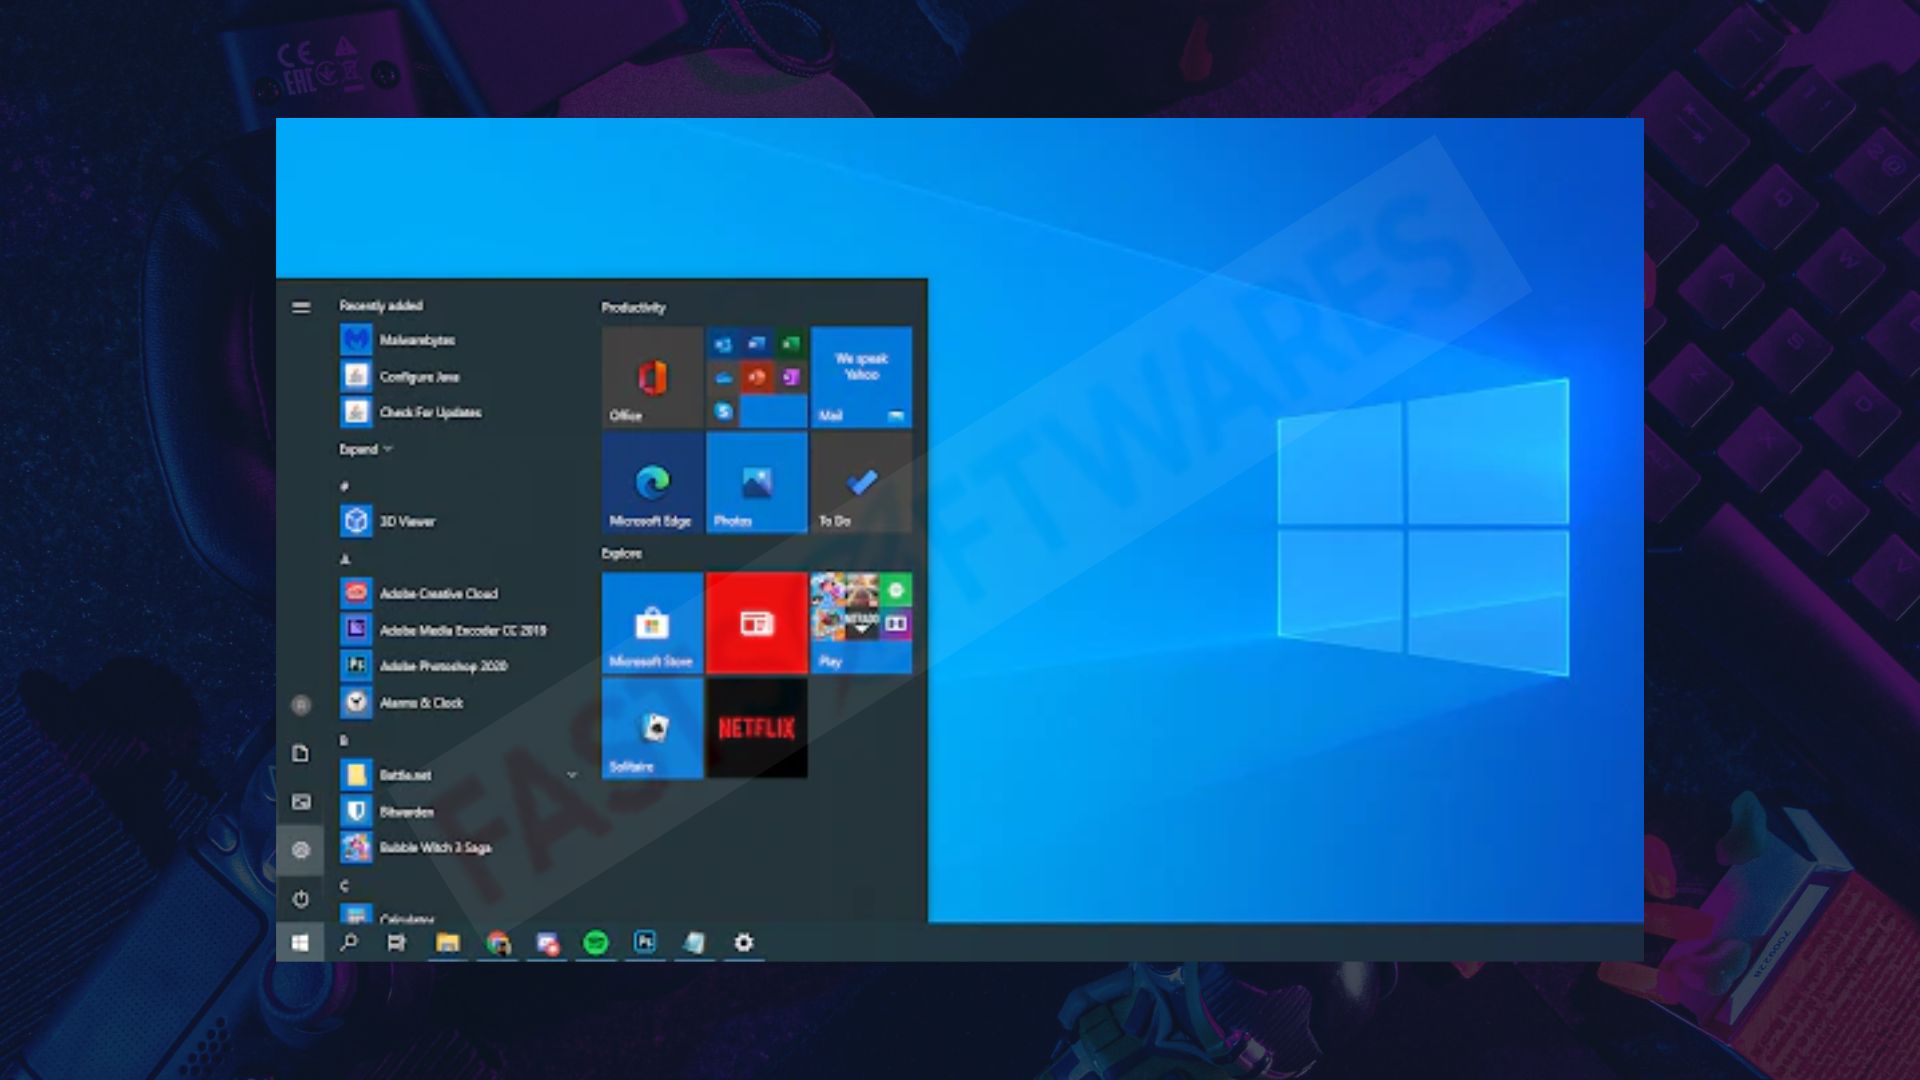Open the Microsoft Store tile

pos(652,623)
